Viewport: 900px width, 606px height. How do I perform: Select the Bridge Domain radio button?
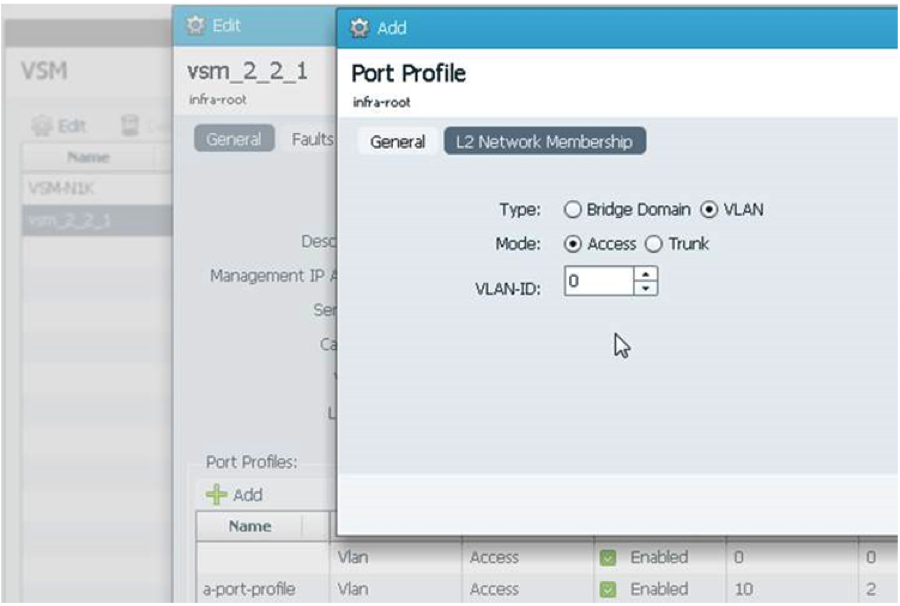click(x=572, y=209)
